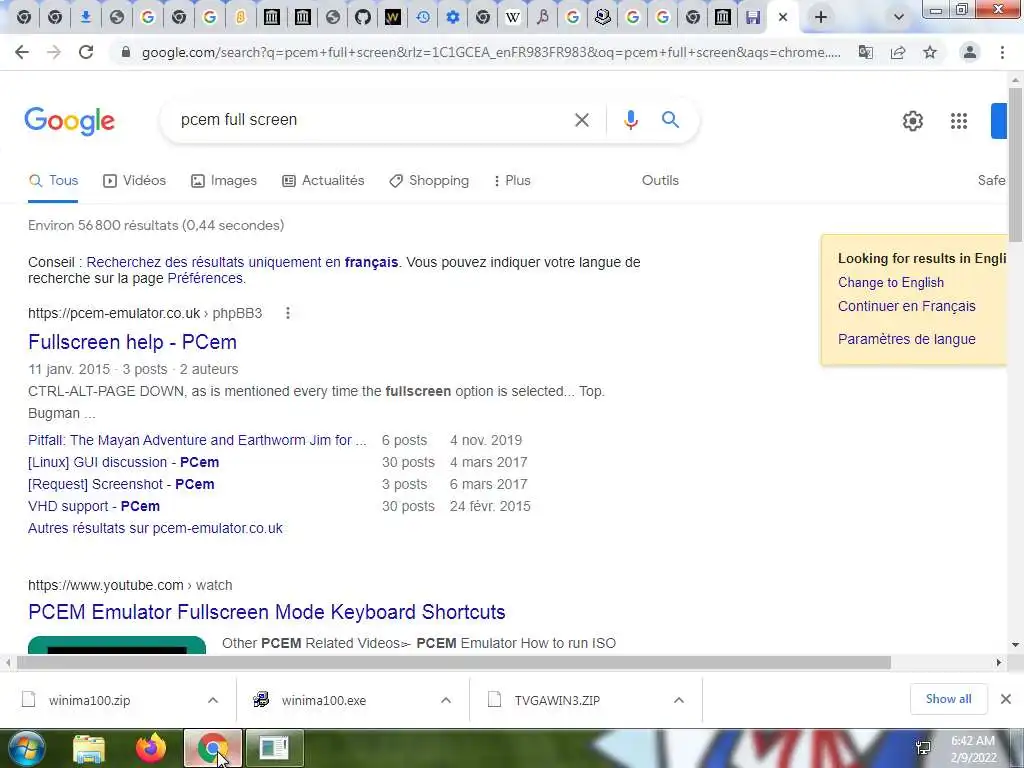This screenshot has height=768, width=1024.
Task: Go forward to the next page
Action: point(54,52)
